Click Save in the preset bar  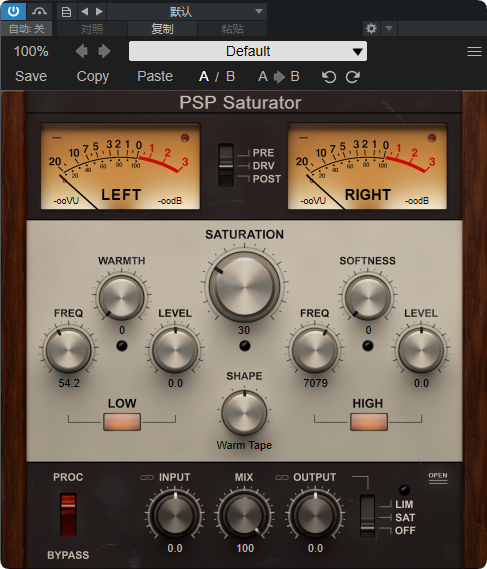[31, 76]
